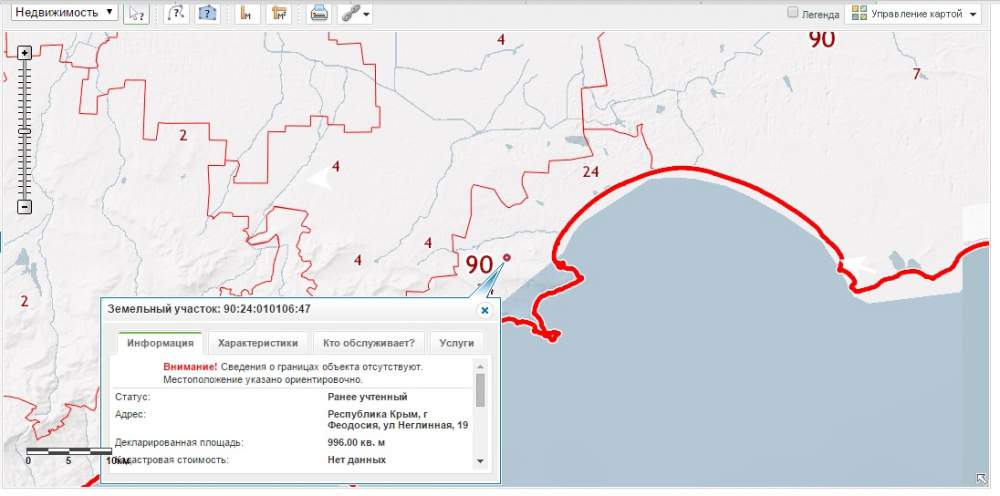Select the identify-by-pointer info tool
Screen dimensions: 1000x496
point(136,14)
